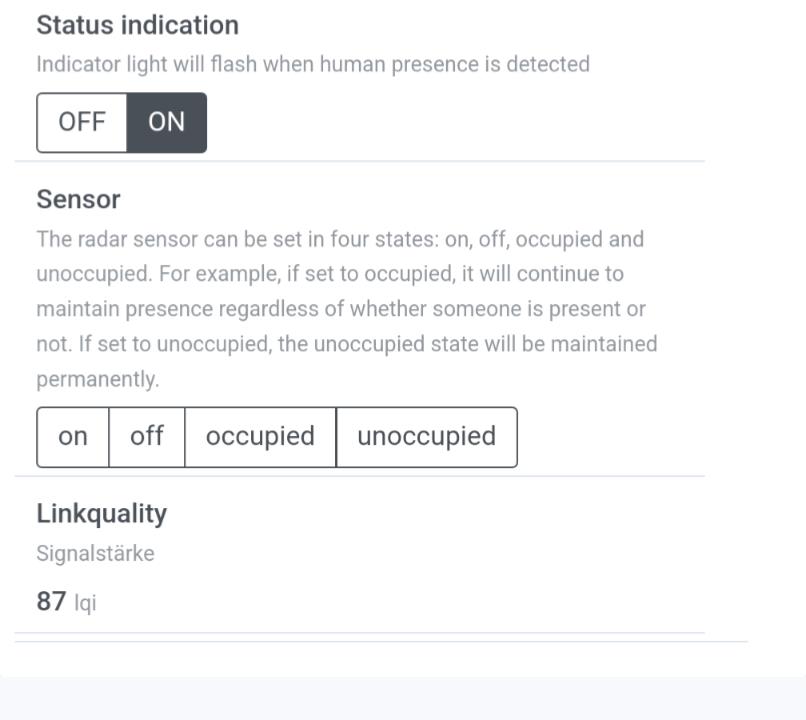This screenshot has height=720, width=806.
Task: Set sensor to occupied state
Action: (x=260, y=437)
